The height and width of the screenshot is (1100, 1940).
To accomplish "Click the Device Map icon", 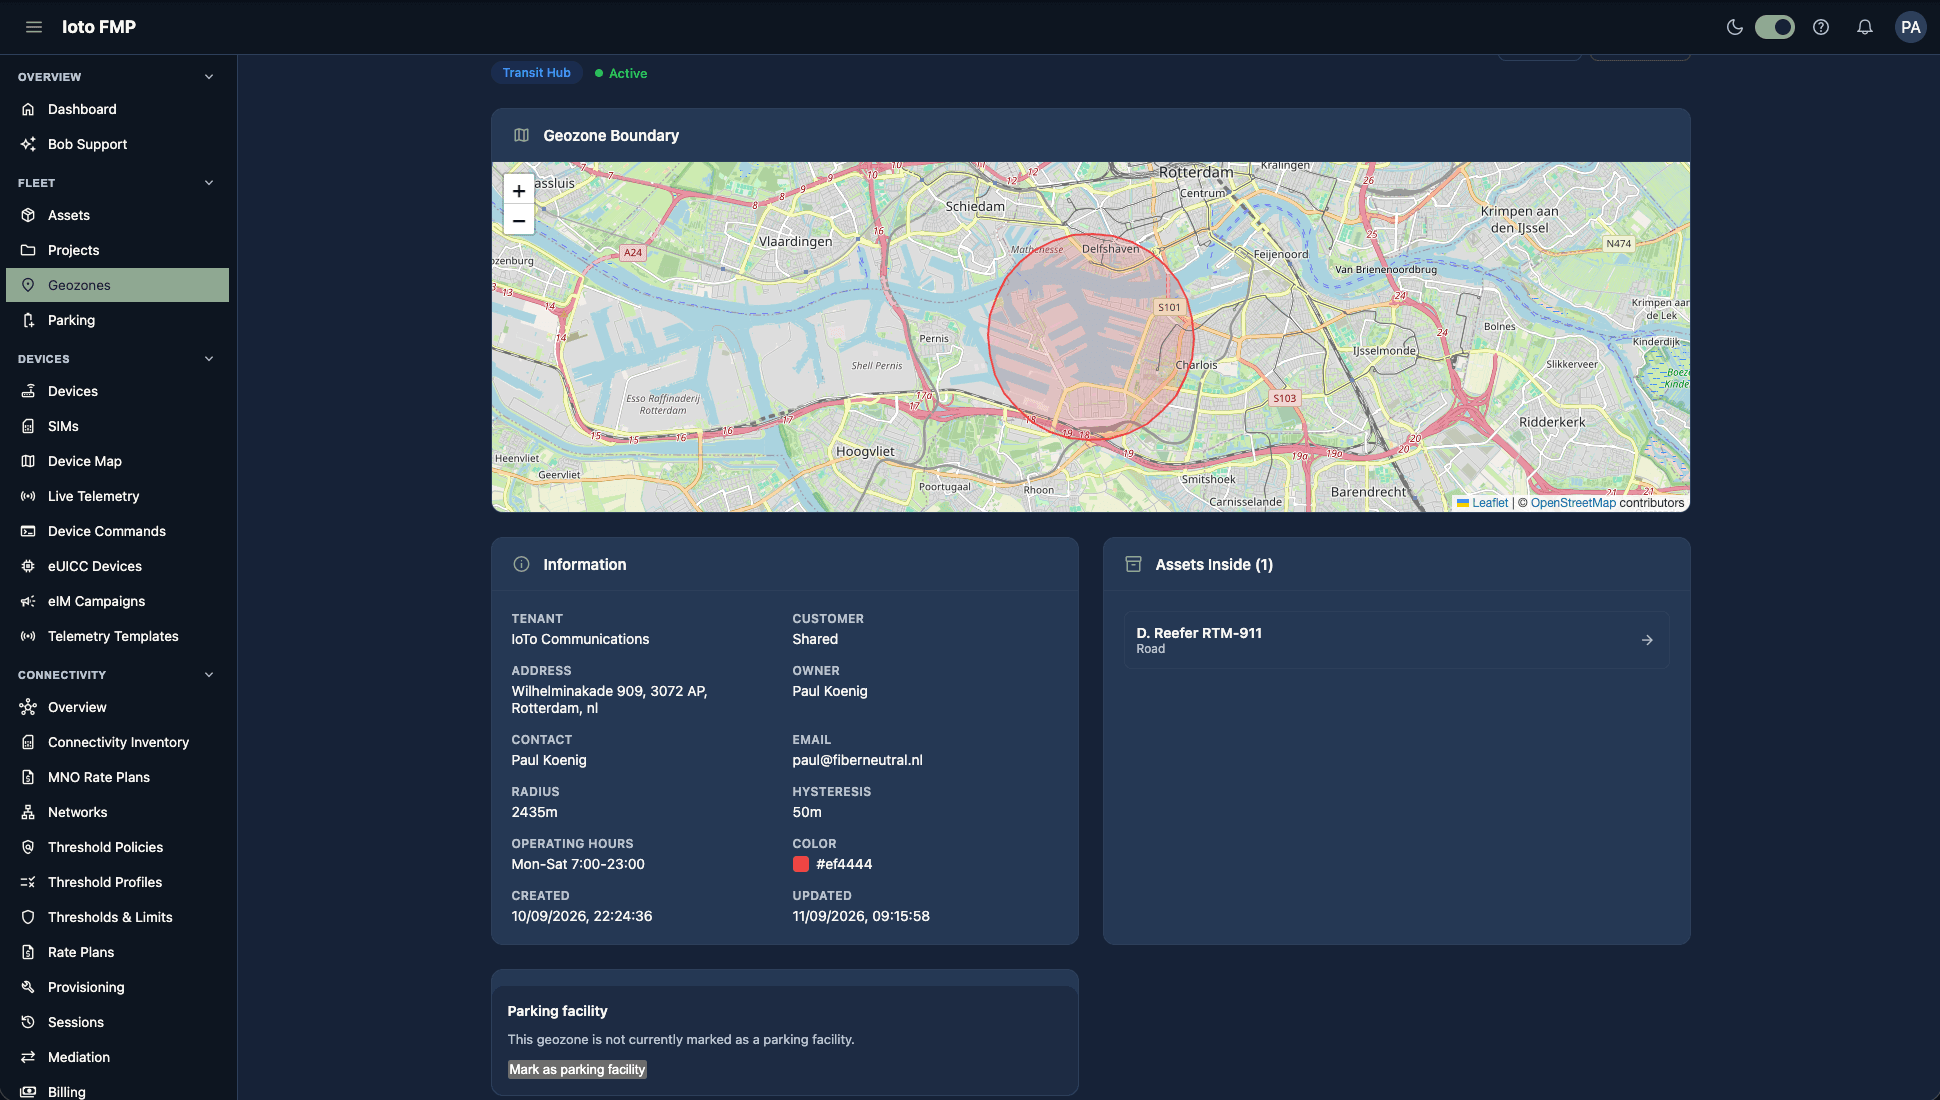I will coord(28,461).
